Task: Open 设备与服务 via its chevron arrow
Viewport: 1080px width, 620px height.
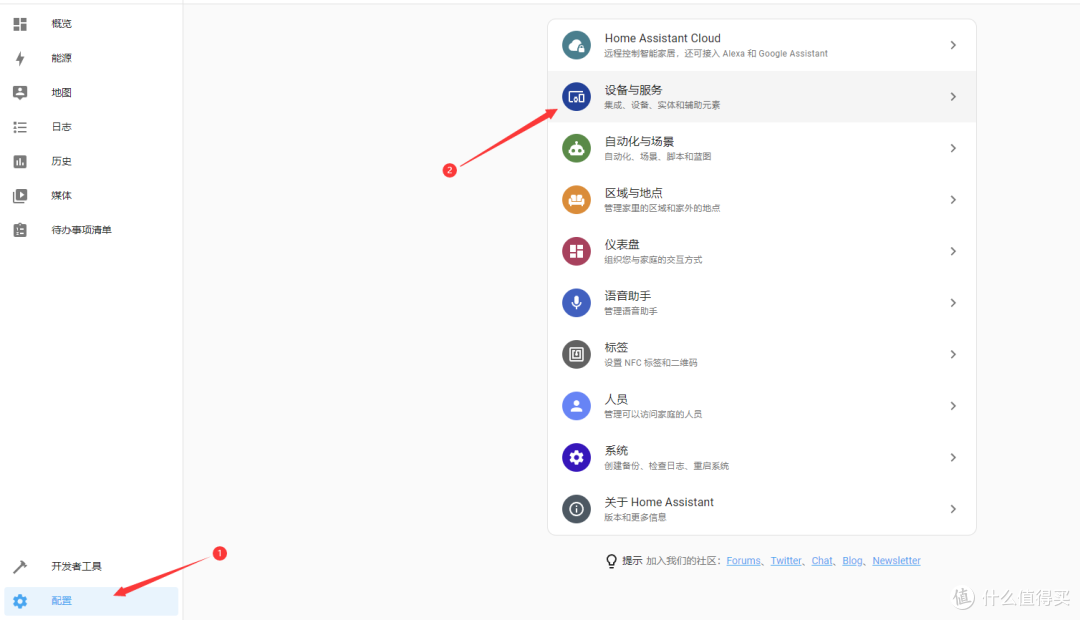Action: click(x=953, y=97)
